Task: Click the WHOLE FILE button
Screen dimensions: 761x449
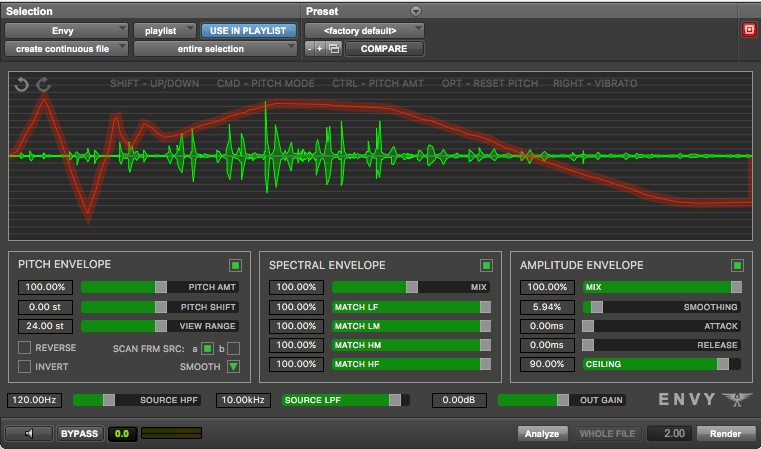Action: point(607,433)
